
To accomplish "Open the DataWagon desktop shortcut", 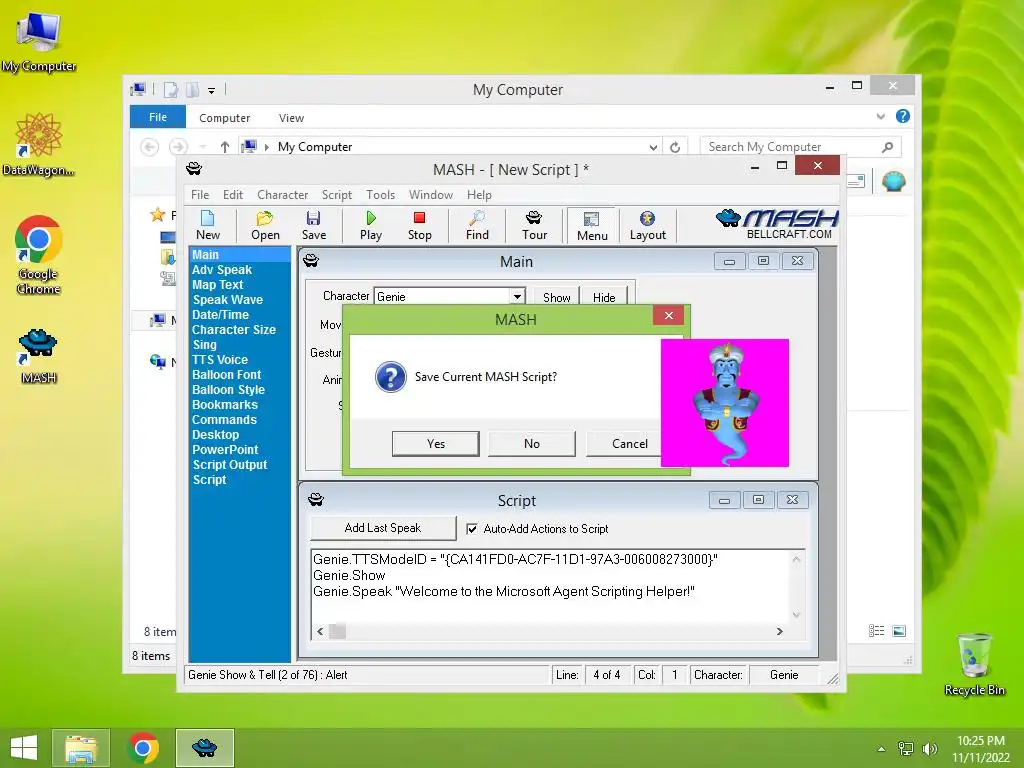I will [39, 144].
